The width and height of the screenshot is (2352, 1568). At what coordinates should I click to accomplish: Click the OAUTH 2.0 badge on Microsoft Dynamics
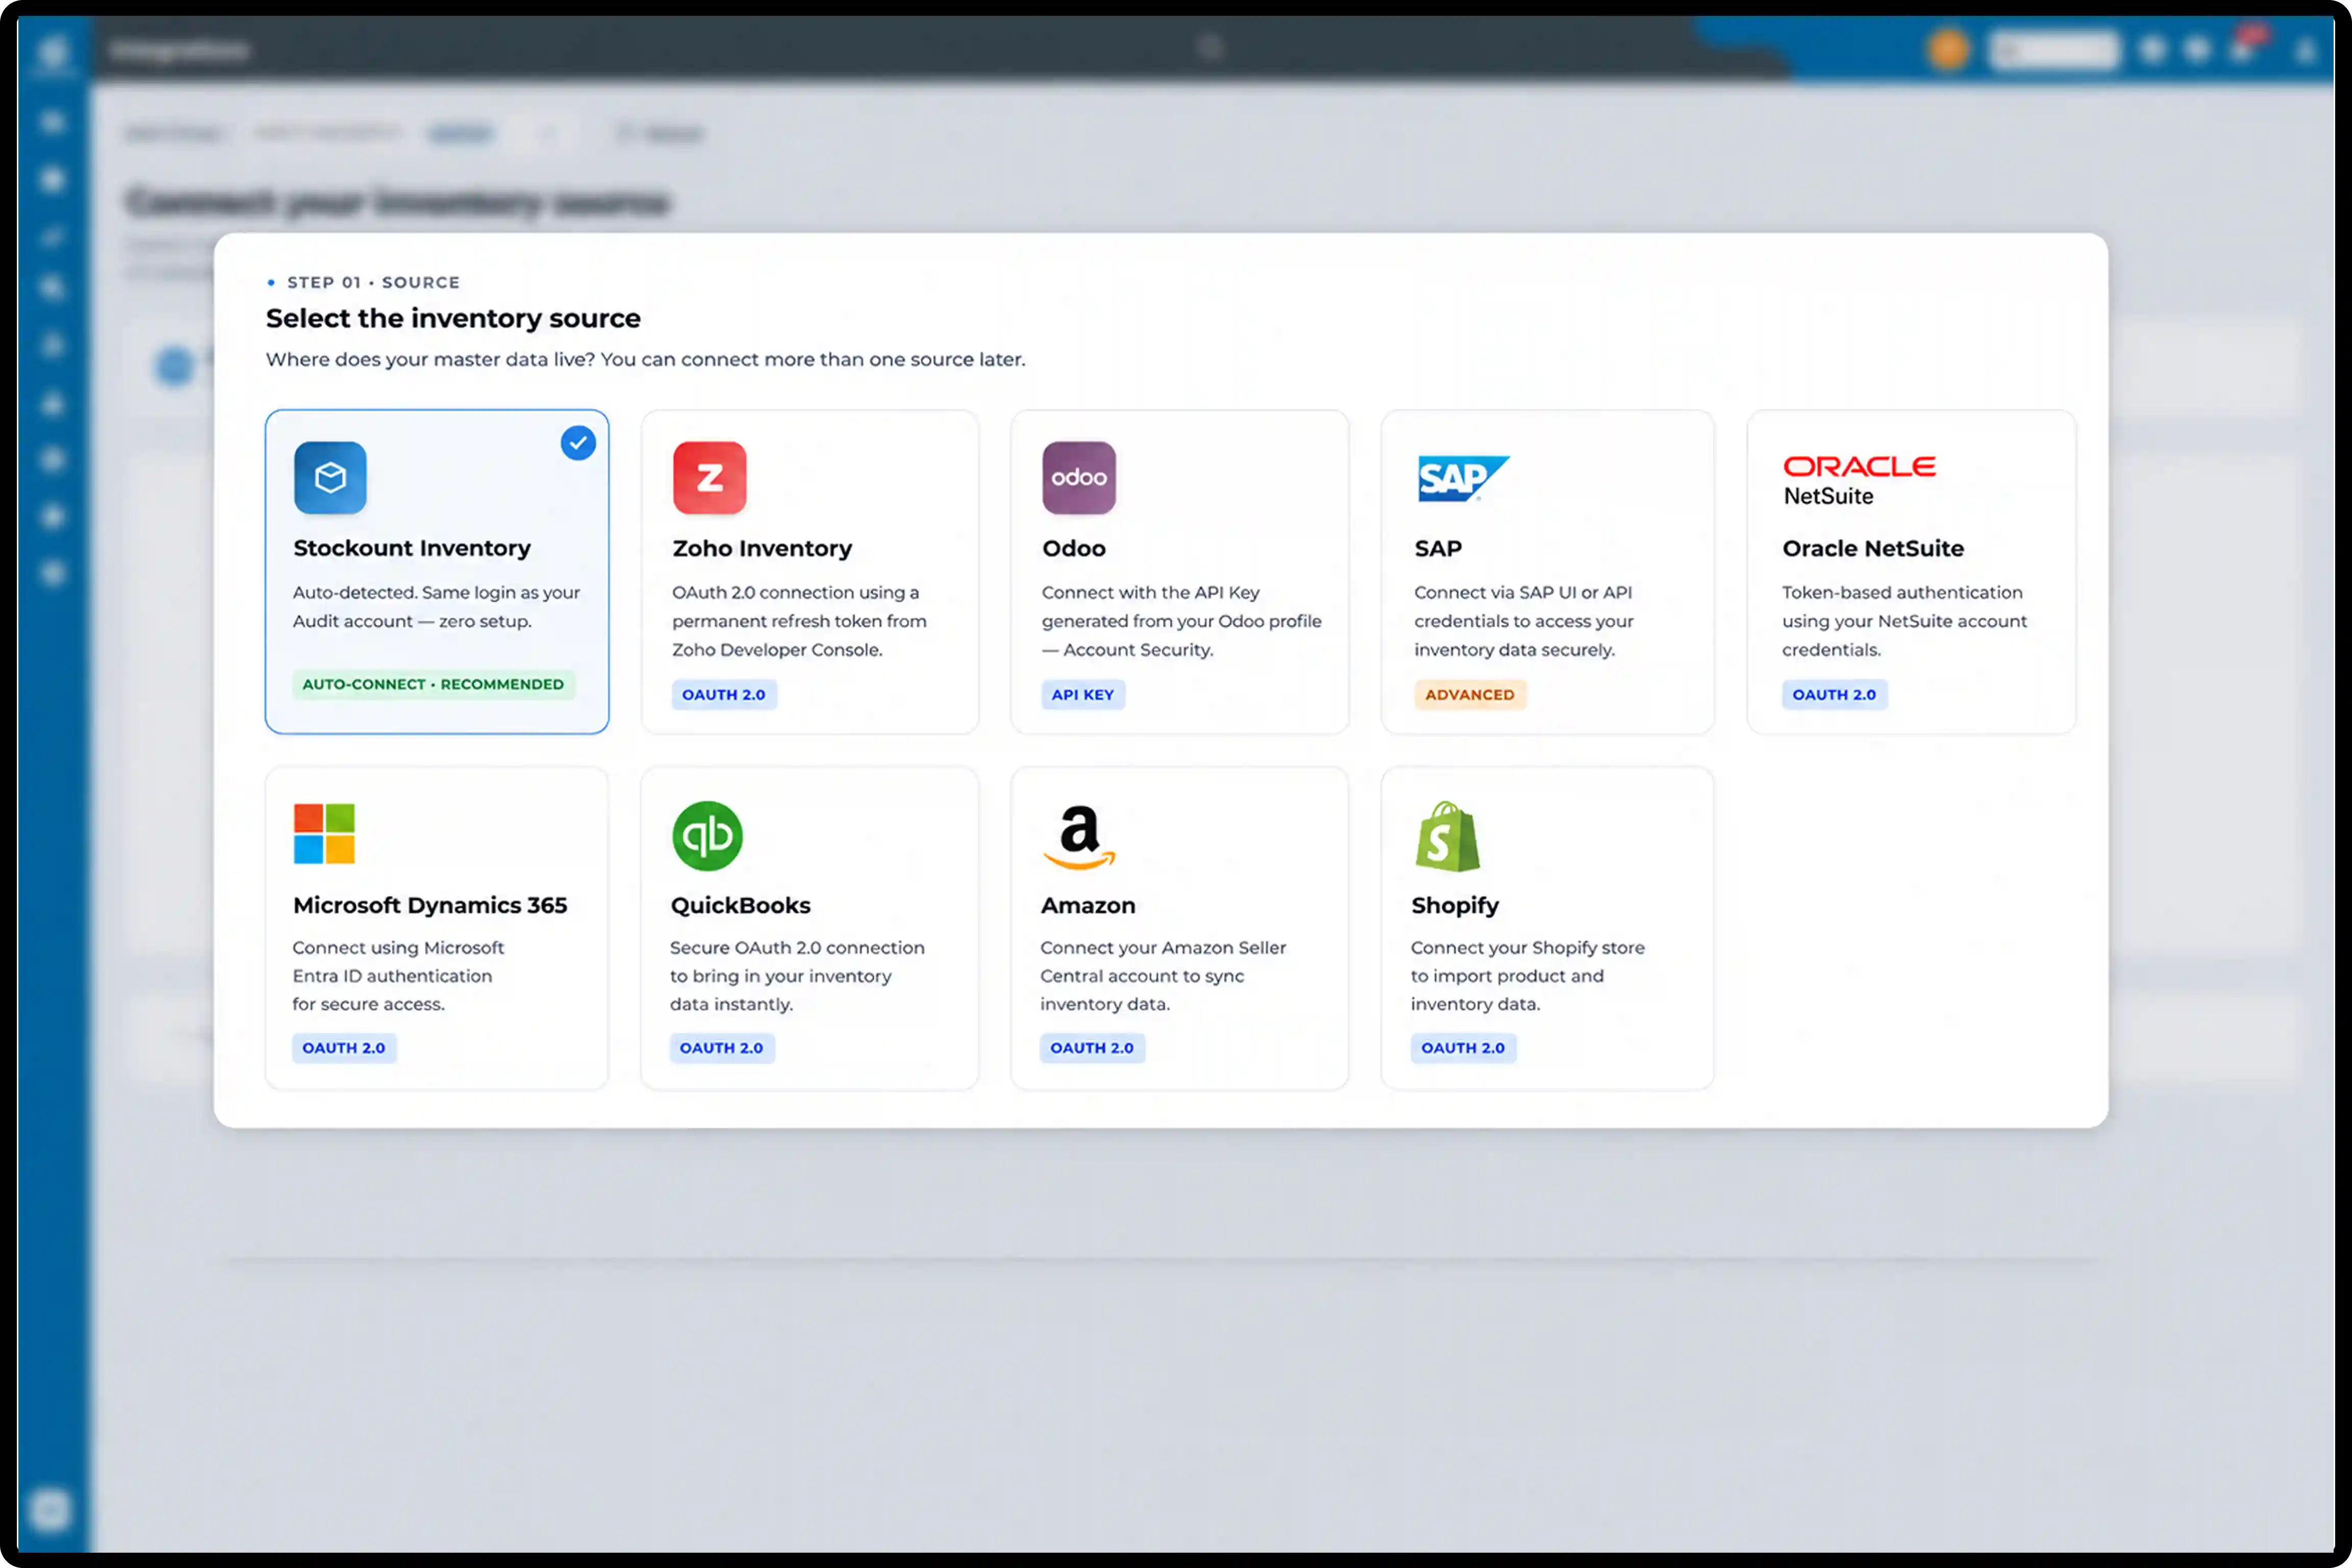[343, 1047]
